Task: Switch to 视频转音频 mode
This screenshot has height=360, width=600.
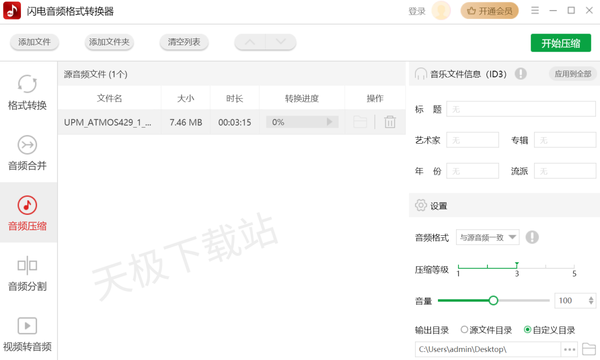Action: (x=27, y=334)
